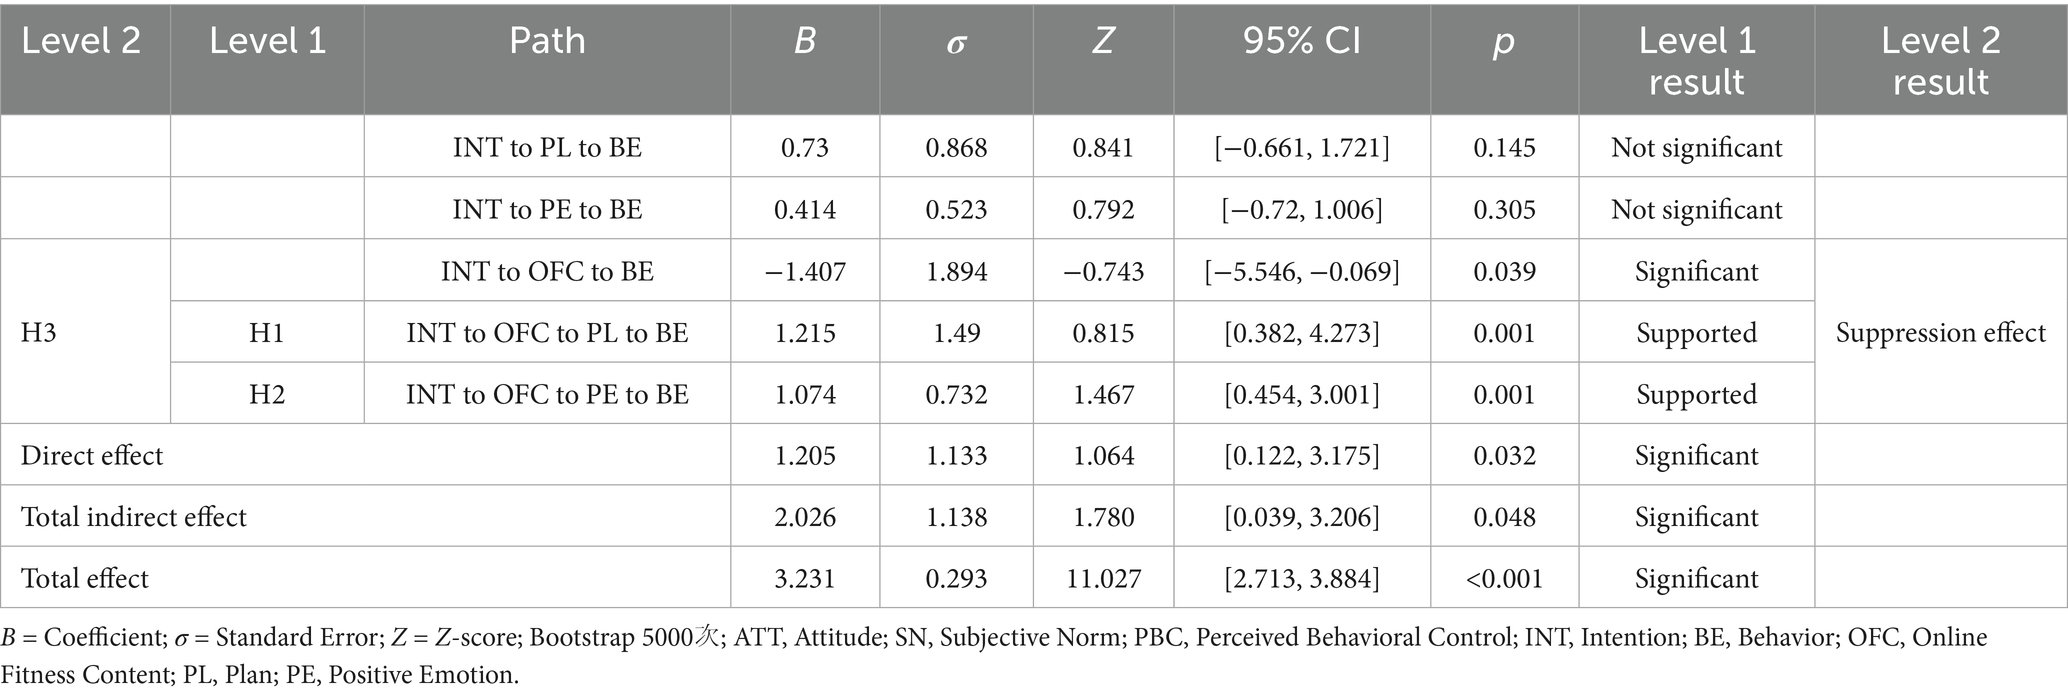Click the Level 2 result header
2068x697 pixels.
tap(1940, 60)
